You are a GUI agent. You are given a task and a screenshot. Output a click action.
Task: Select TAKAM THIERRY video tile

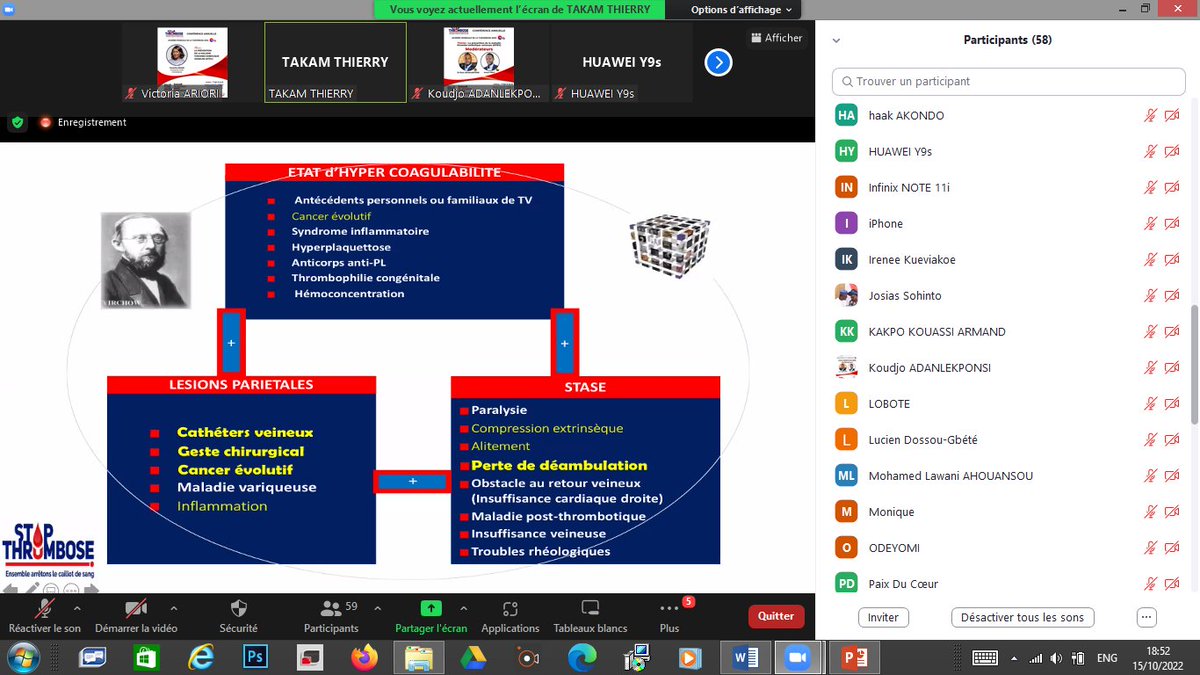tap(335, 62)
